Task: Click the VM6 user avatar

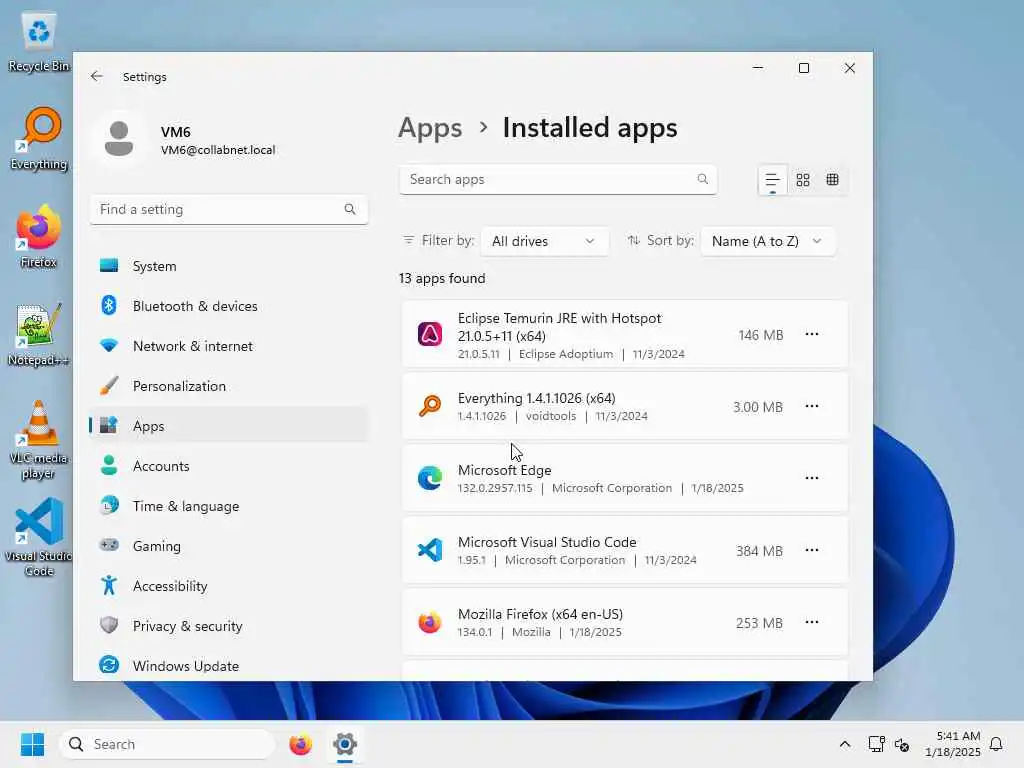Action: pyautogui.click(x=119, y=139)
